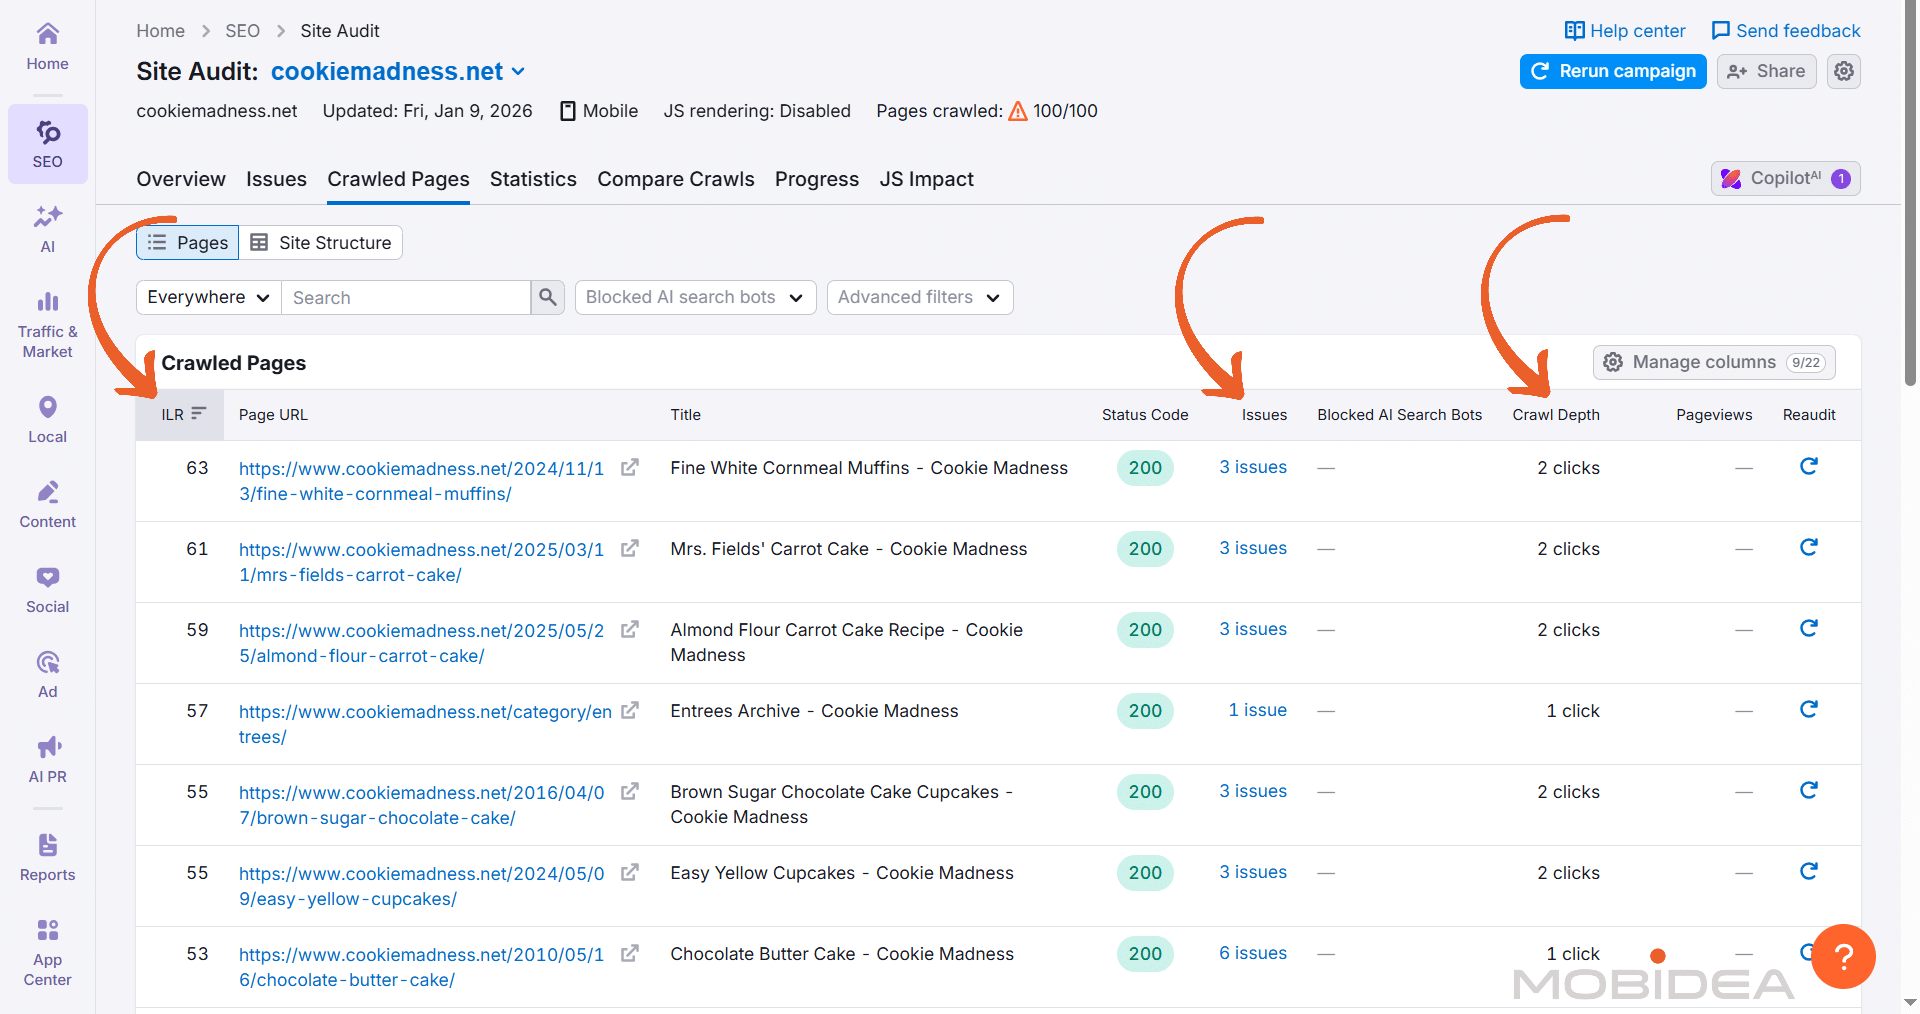The height and width of the screenshot is (1014, 1920).
Task: Select the SEO section in the sidebar
Action: point(47,142)
